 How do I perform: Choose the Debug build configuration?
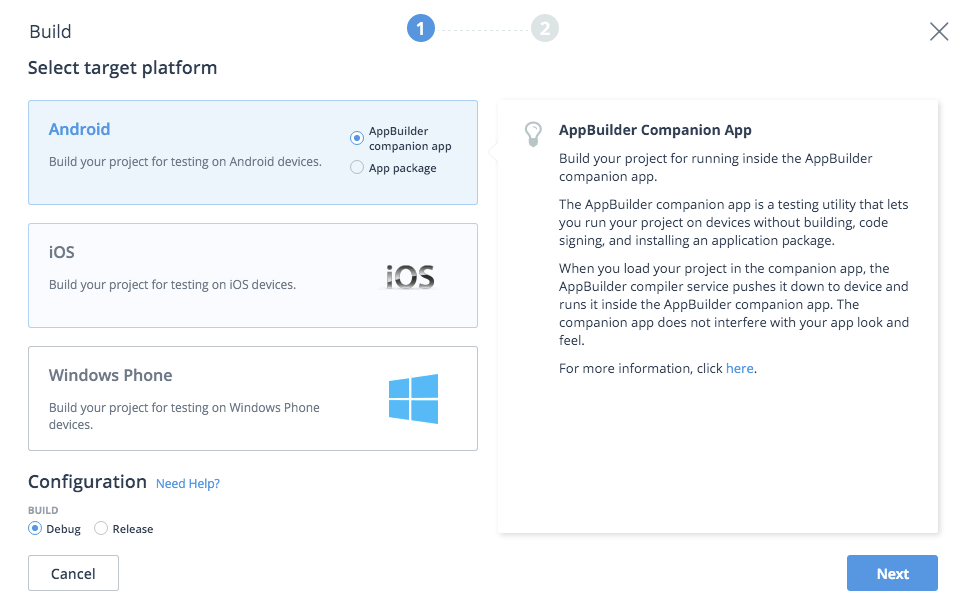tap(36, 528)
